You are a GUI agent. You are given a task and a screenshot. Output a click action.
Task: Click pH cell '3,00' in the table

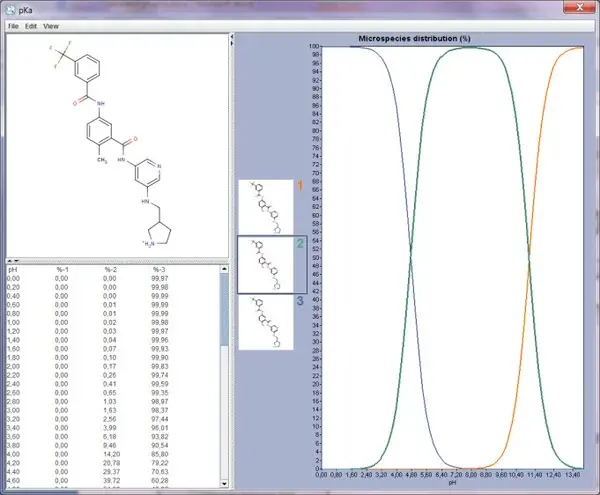pyautogui.click(x=13, y=410)
